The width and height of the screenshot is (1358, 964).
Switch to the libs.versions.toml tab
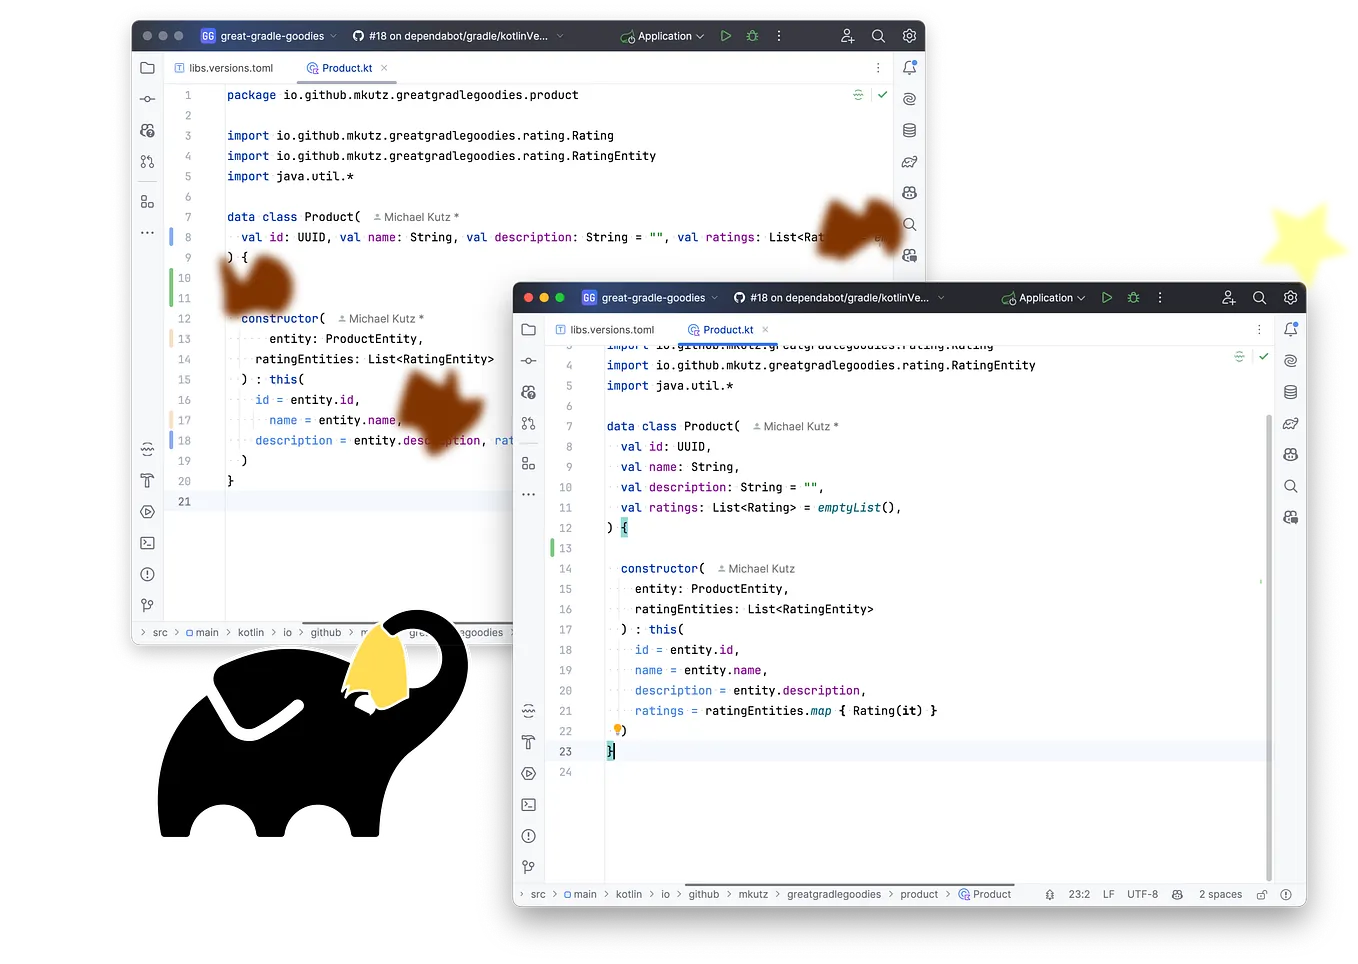[613, 329]
